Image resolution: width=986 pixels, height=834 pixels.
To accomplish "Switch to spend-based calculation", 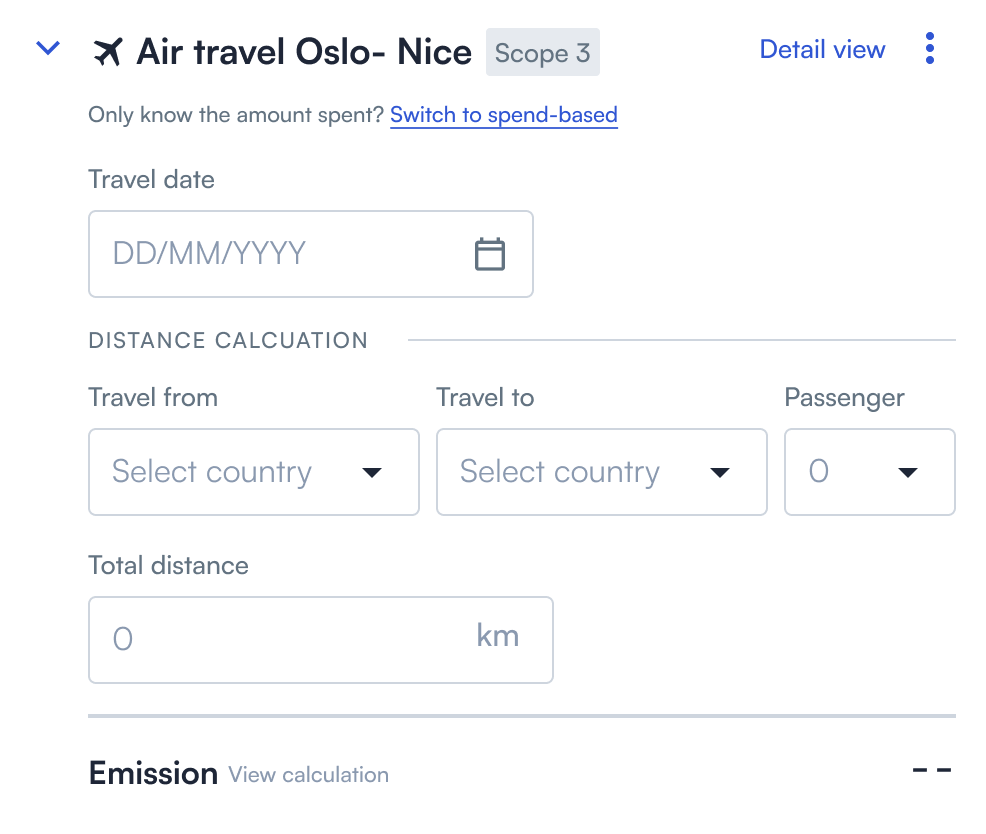I will (x=504, y=115).
